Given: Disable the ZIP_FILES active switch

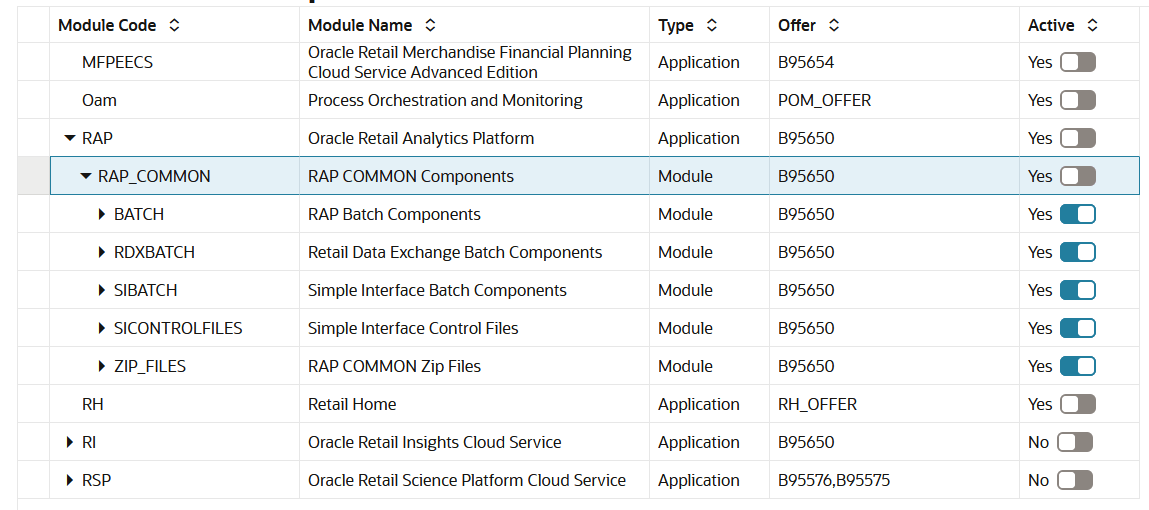Looking at the screenshot, I should (1078, 366).
